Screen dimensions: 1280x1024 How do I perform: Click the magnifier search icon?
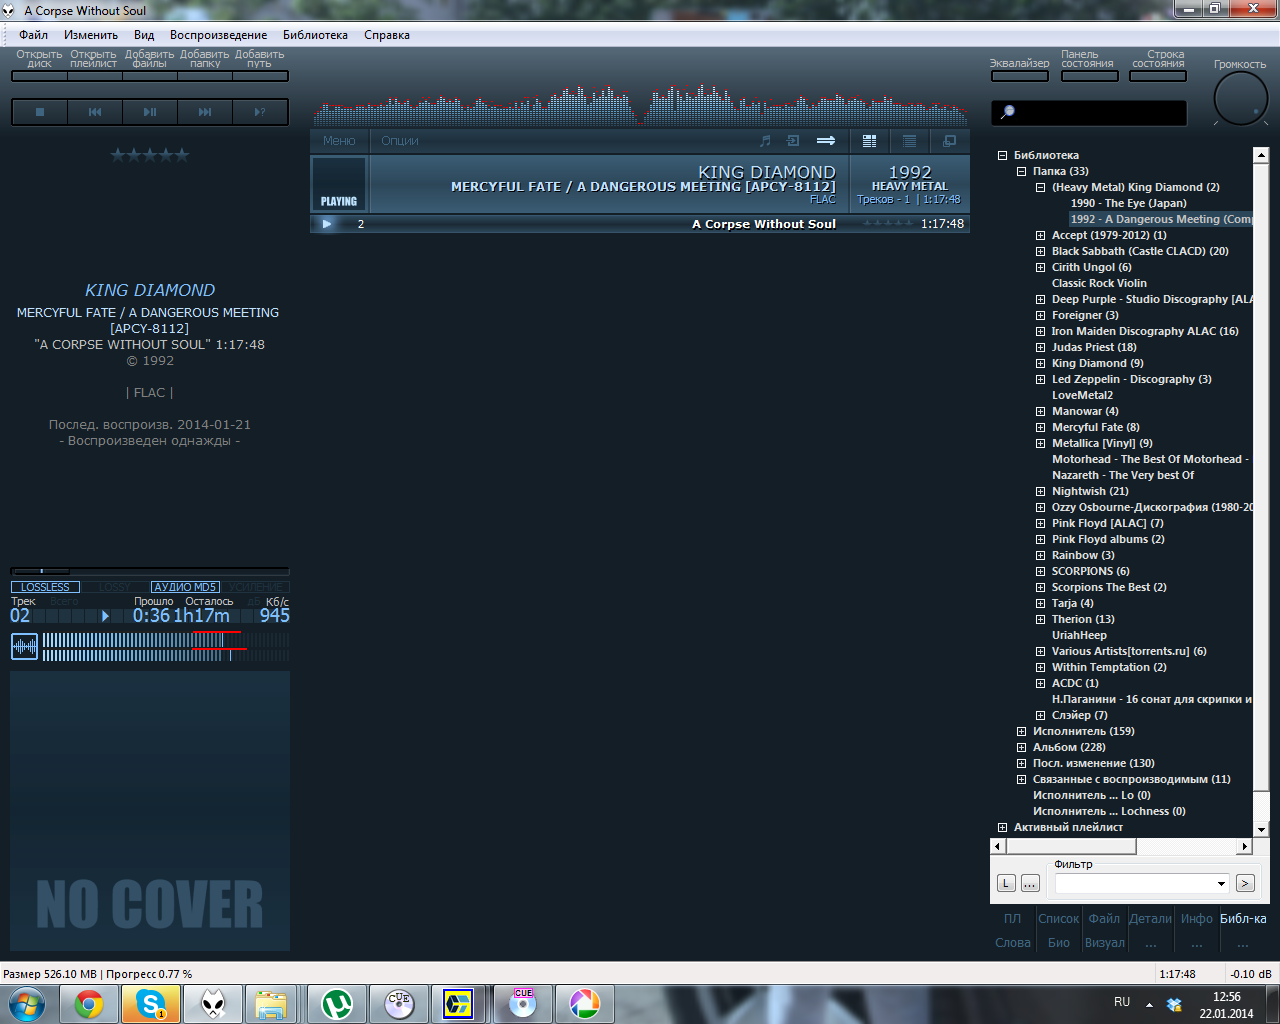[x=1008, y=112]
